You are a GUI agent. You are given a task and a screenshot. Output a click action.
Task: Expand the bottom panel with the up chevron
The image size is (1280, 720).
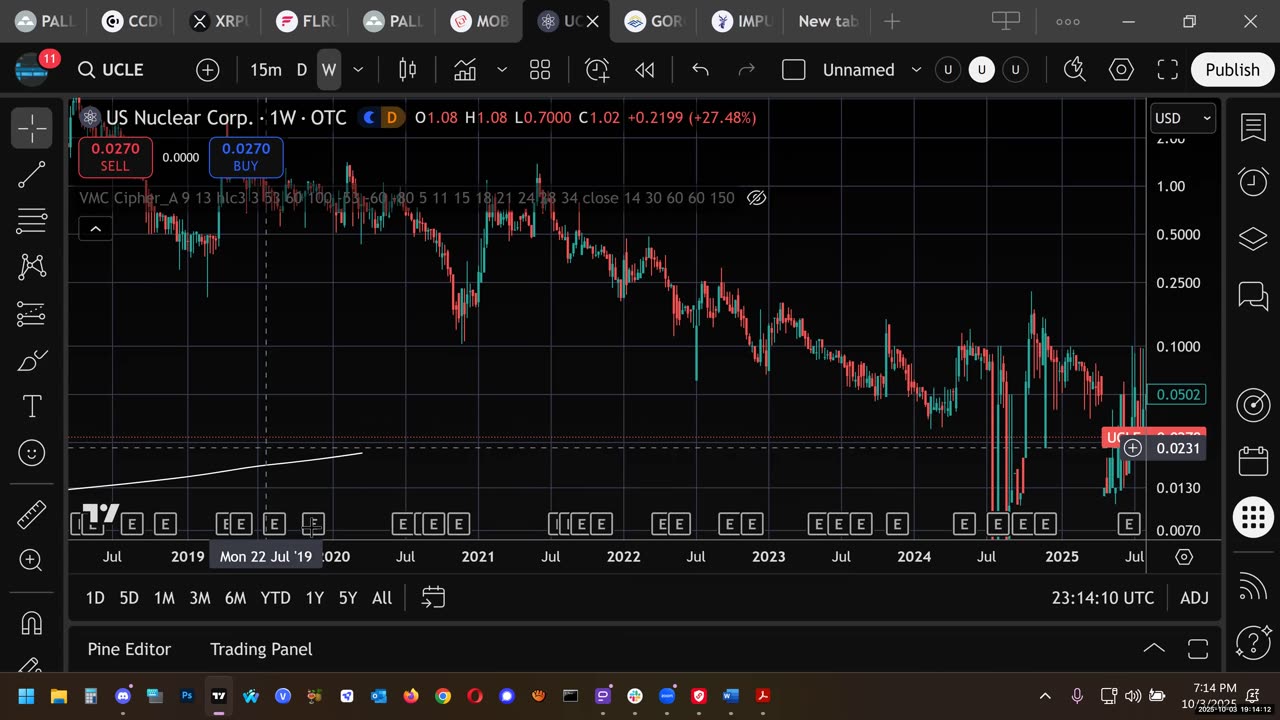coord(1154,649)
